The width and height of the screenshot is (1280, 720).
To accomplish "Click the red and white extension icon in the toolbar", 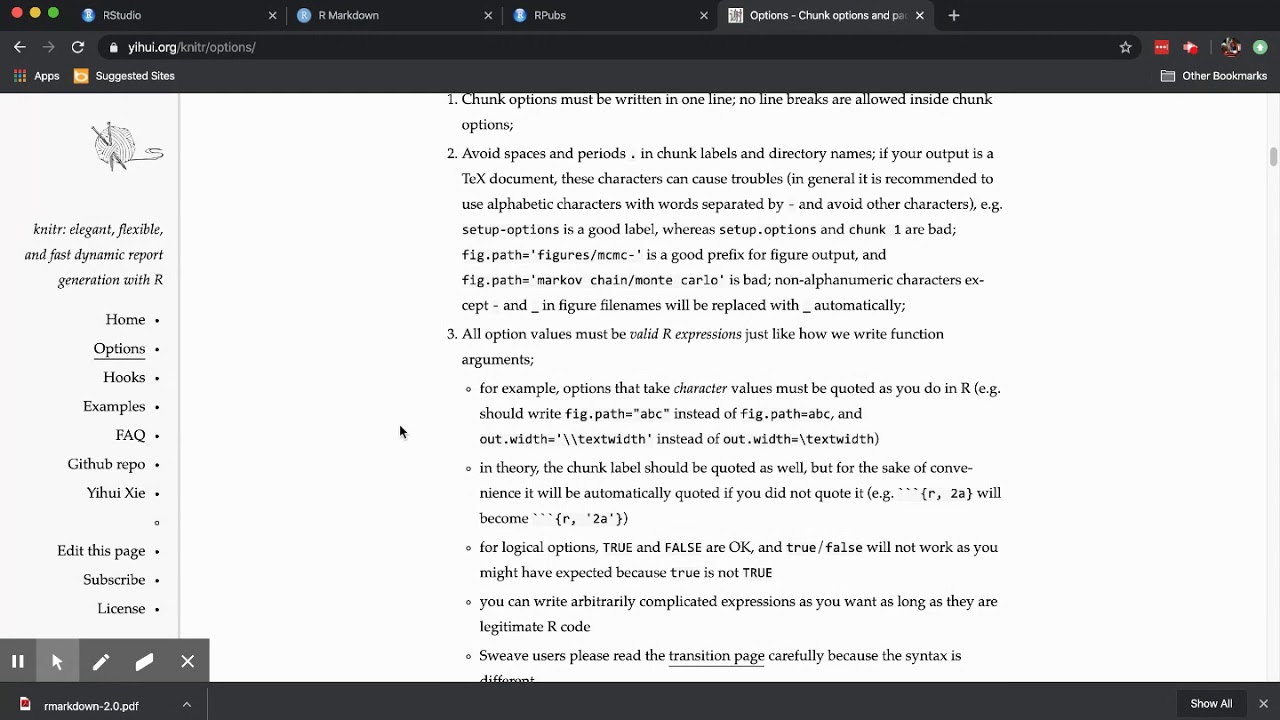I will tap(1190, 47).
